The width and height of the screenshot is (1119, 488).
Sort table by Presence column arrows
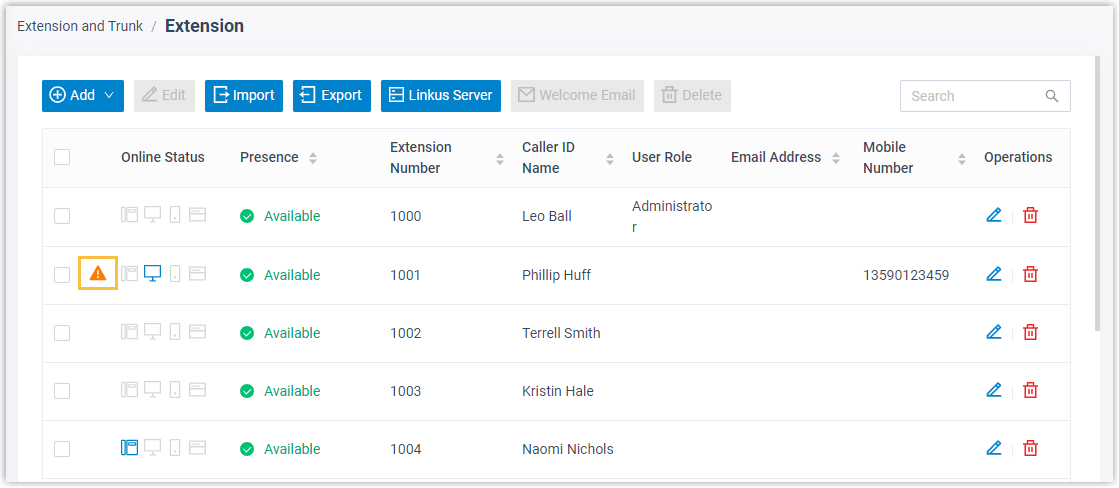click(x=313, y=158)
